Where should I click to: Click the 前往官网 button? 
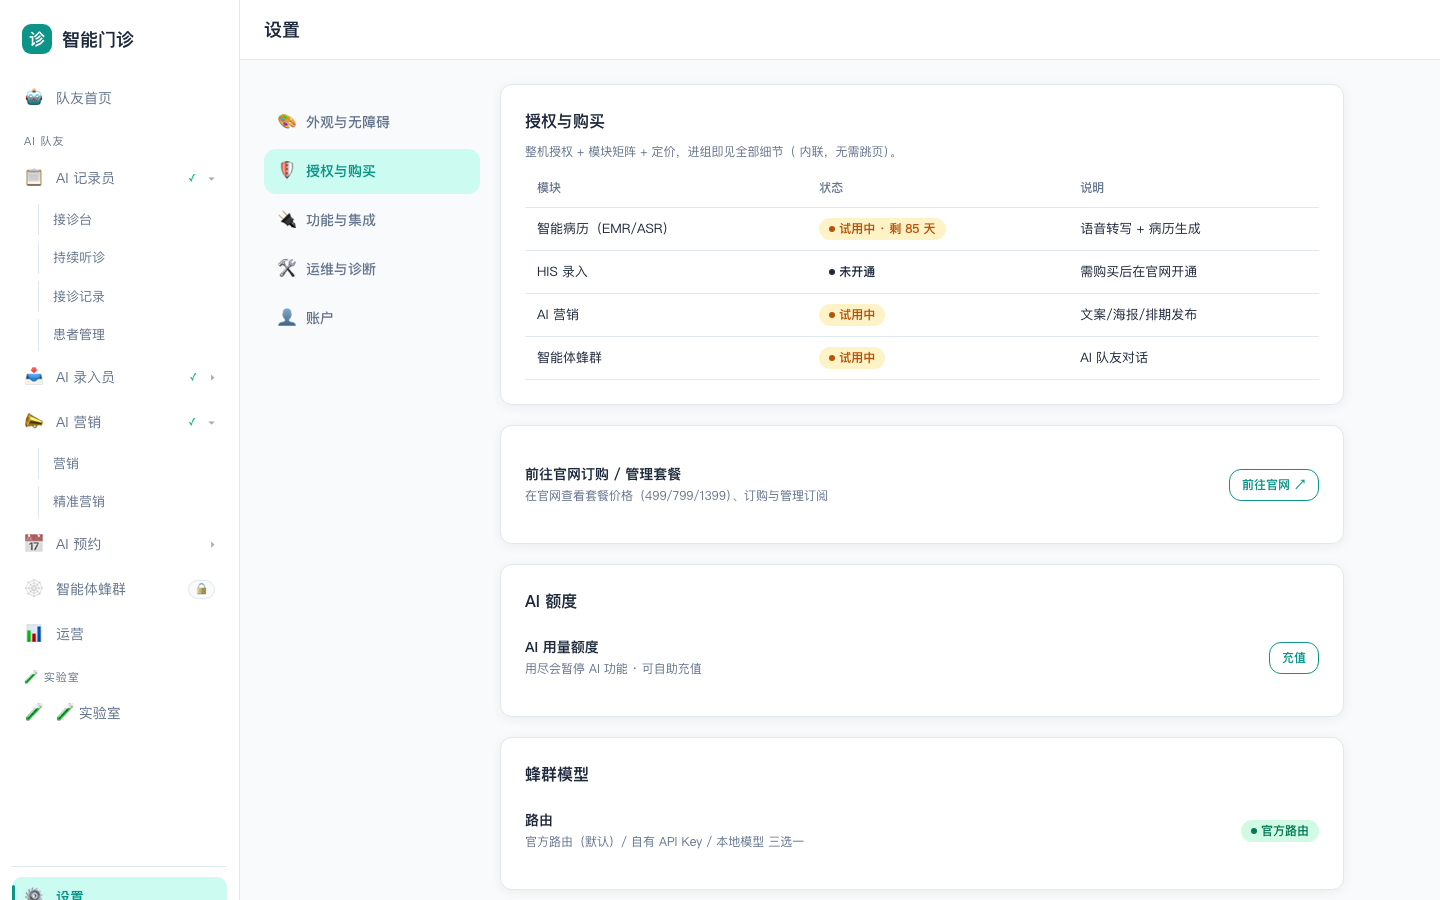pyautogui.click(x=1274, y=485)
